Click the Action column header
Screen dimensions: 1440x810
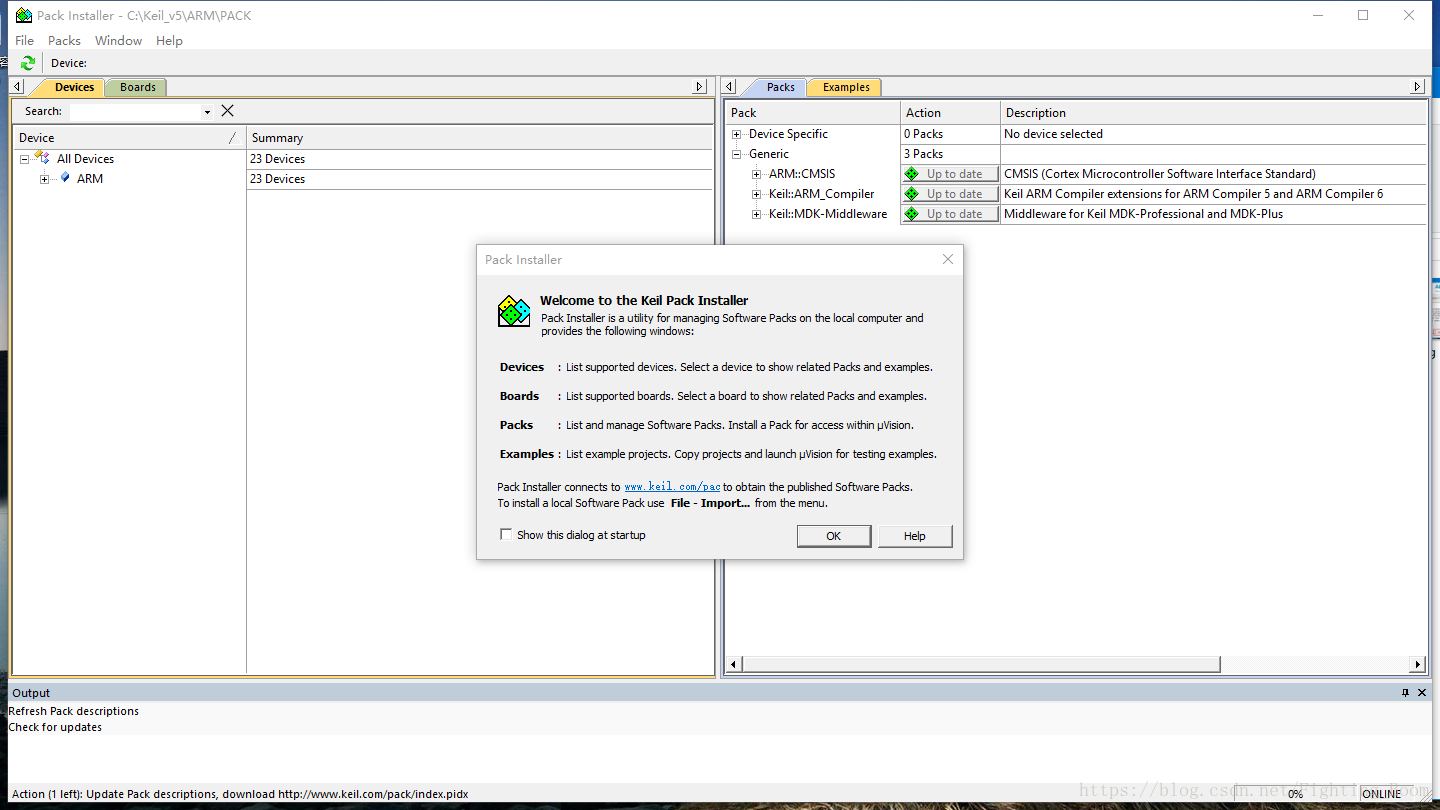point(950,113)
